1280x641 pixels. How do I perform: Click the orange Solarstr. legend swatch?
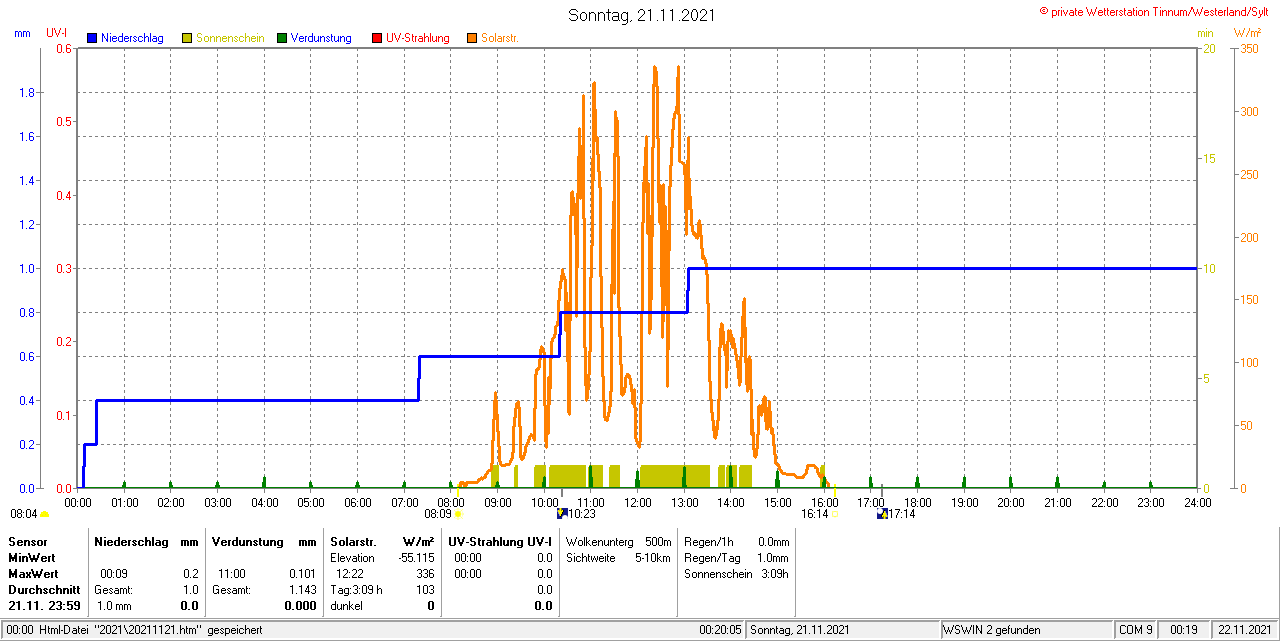coord(471,38)
